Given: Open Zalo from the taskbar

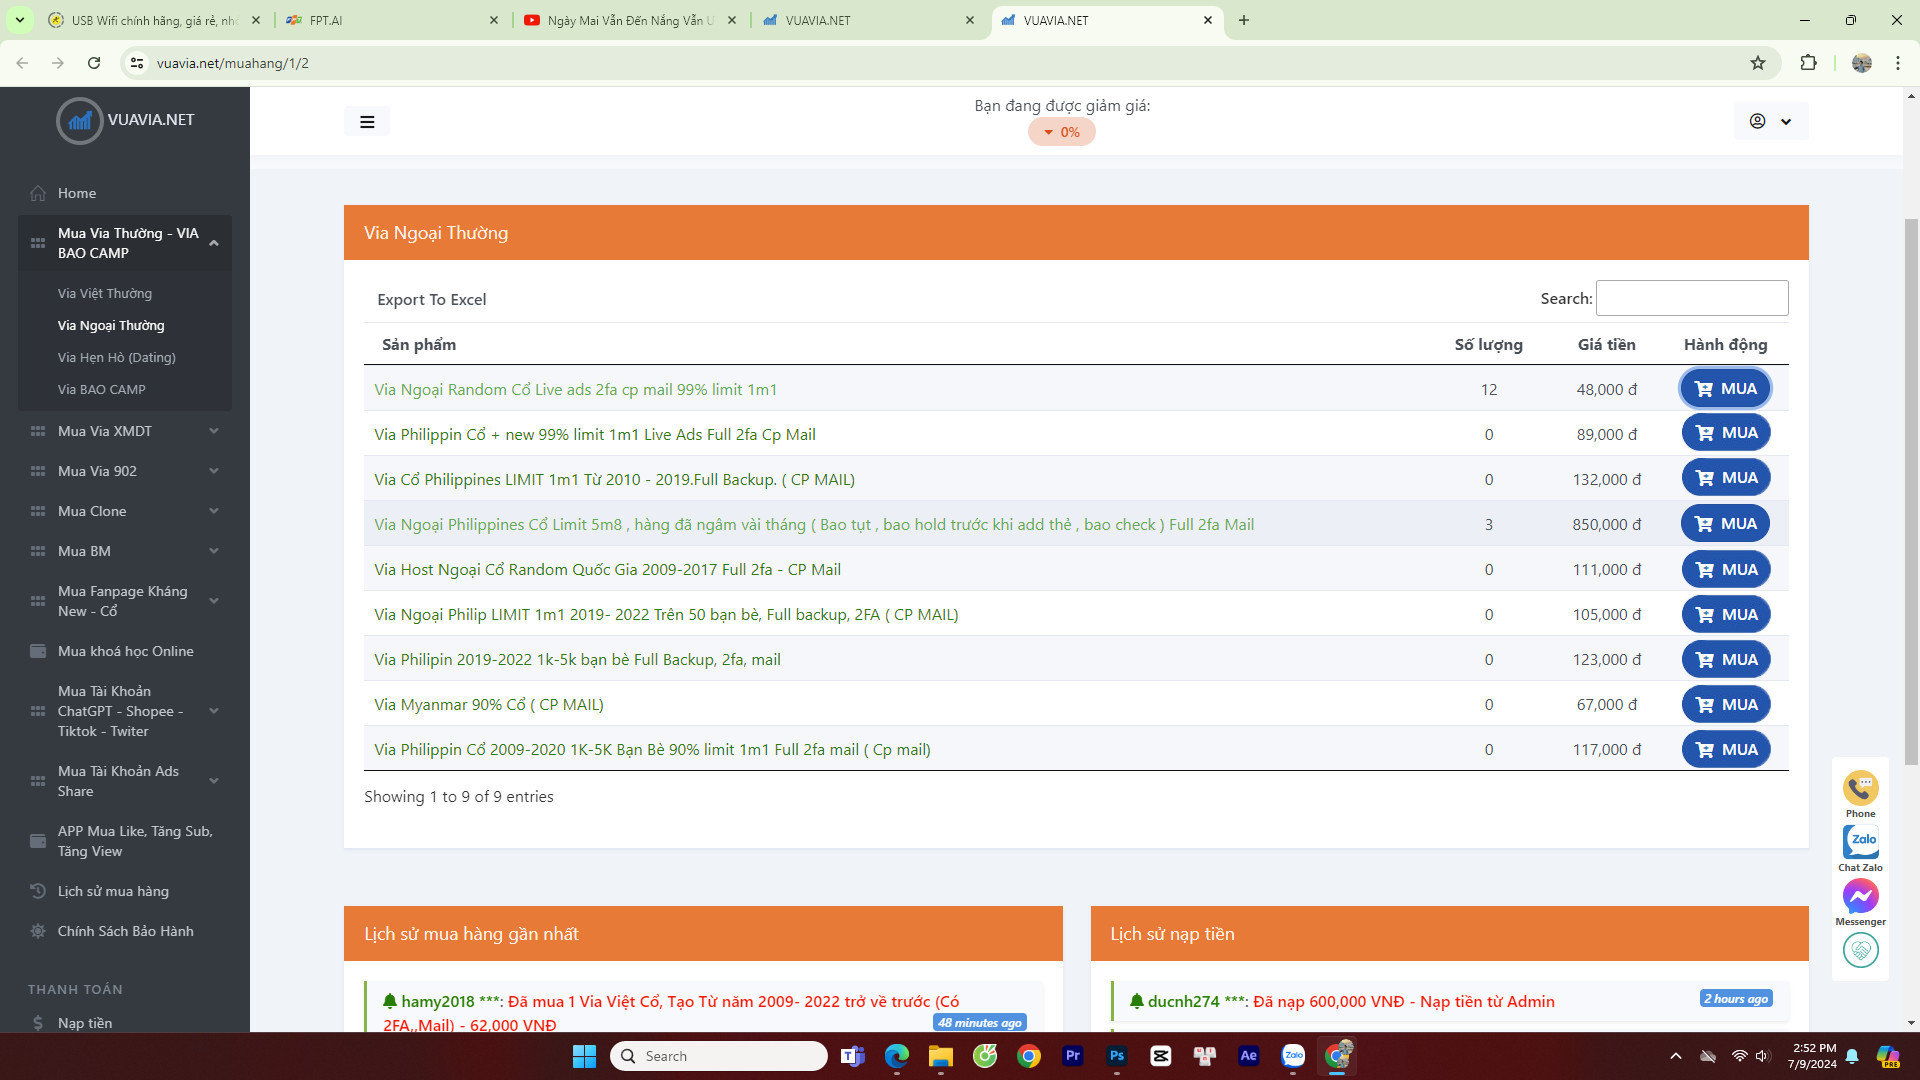Looking at the screenshot, I should [1293, 1056].
